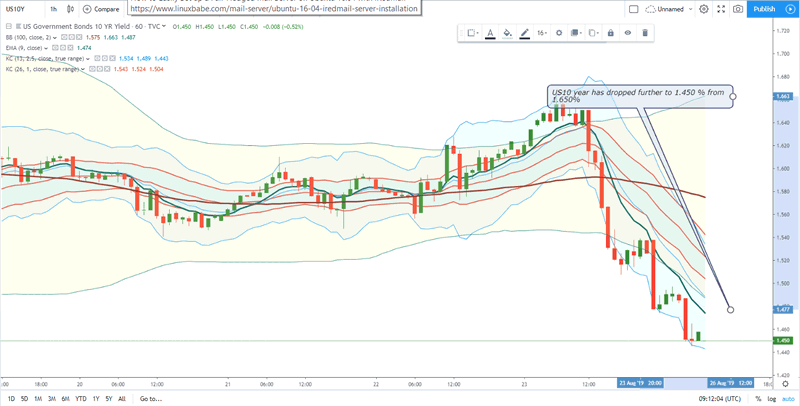Open the 1h timeframe interval selector
The width and height of the screenshot is (800, 406).
tap(53, 9)
